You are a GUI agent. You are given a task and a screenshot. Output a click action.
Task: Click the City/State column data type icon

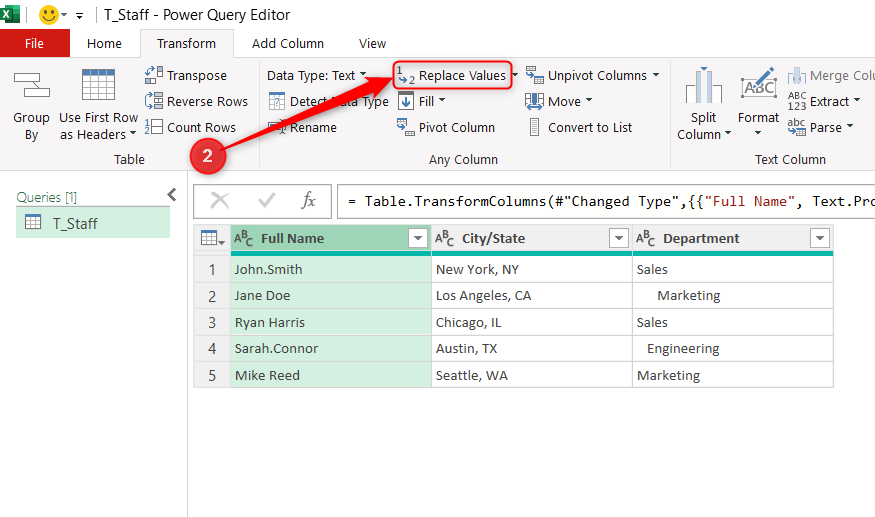point(444,238)
